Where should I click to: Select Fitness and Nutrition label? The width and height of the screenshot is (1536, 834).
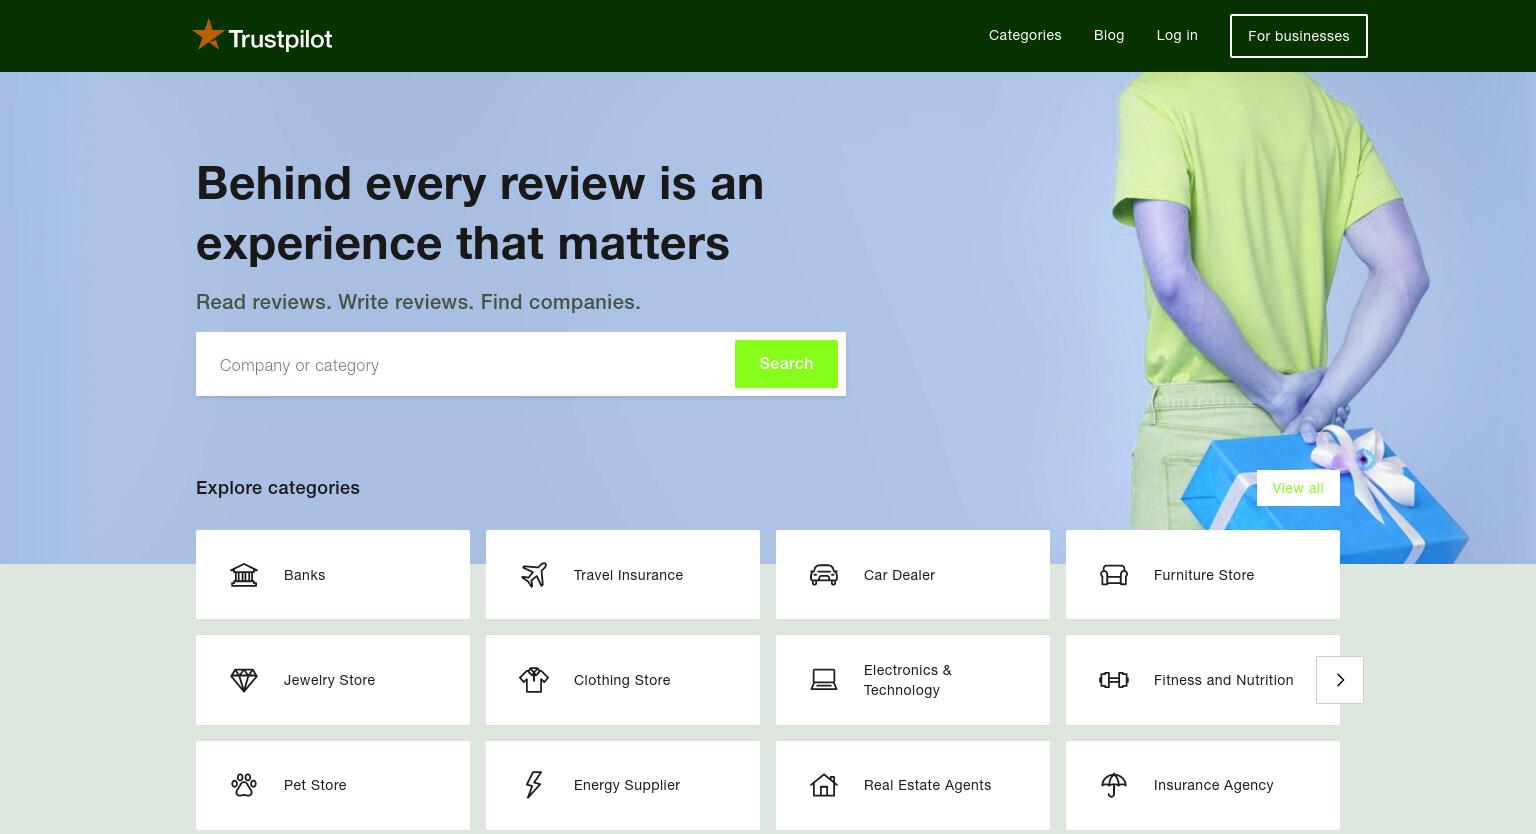pos(1224,680)
